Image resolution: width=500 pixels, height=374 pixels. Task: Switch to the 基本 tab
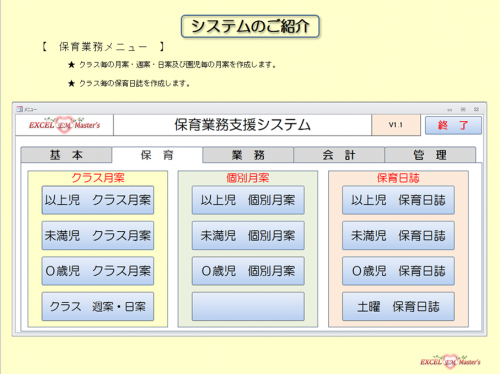point(66,155)
